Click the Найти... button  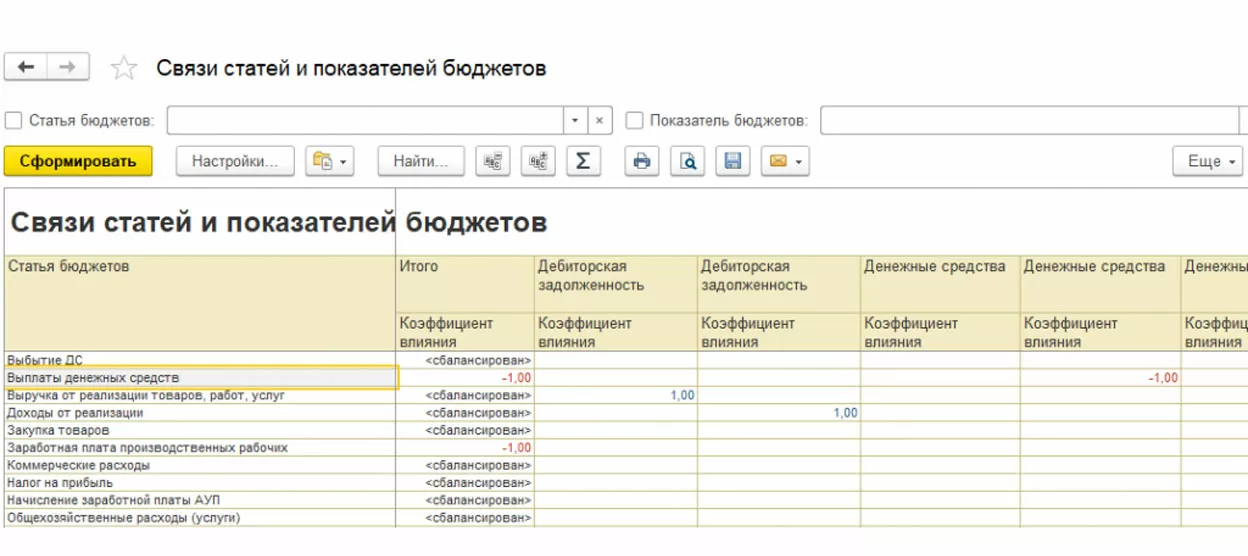click(x=421, y=161)
